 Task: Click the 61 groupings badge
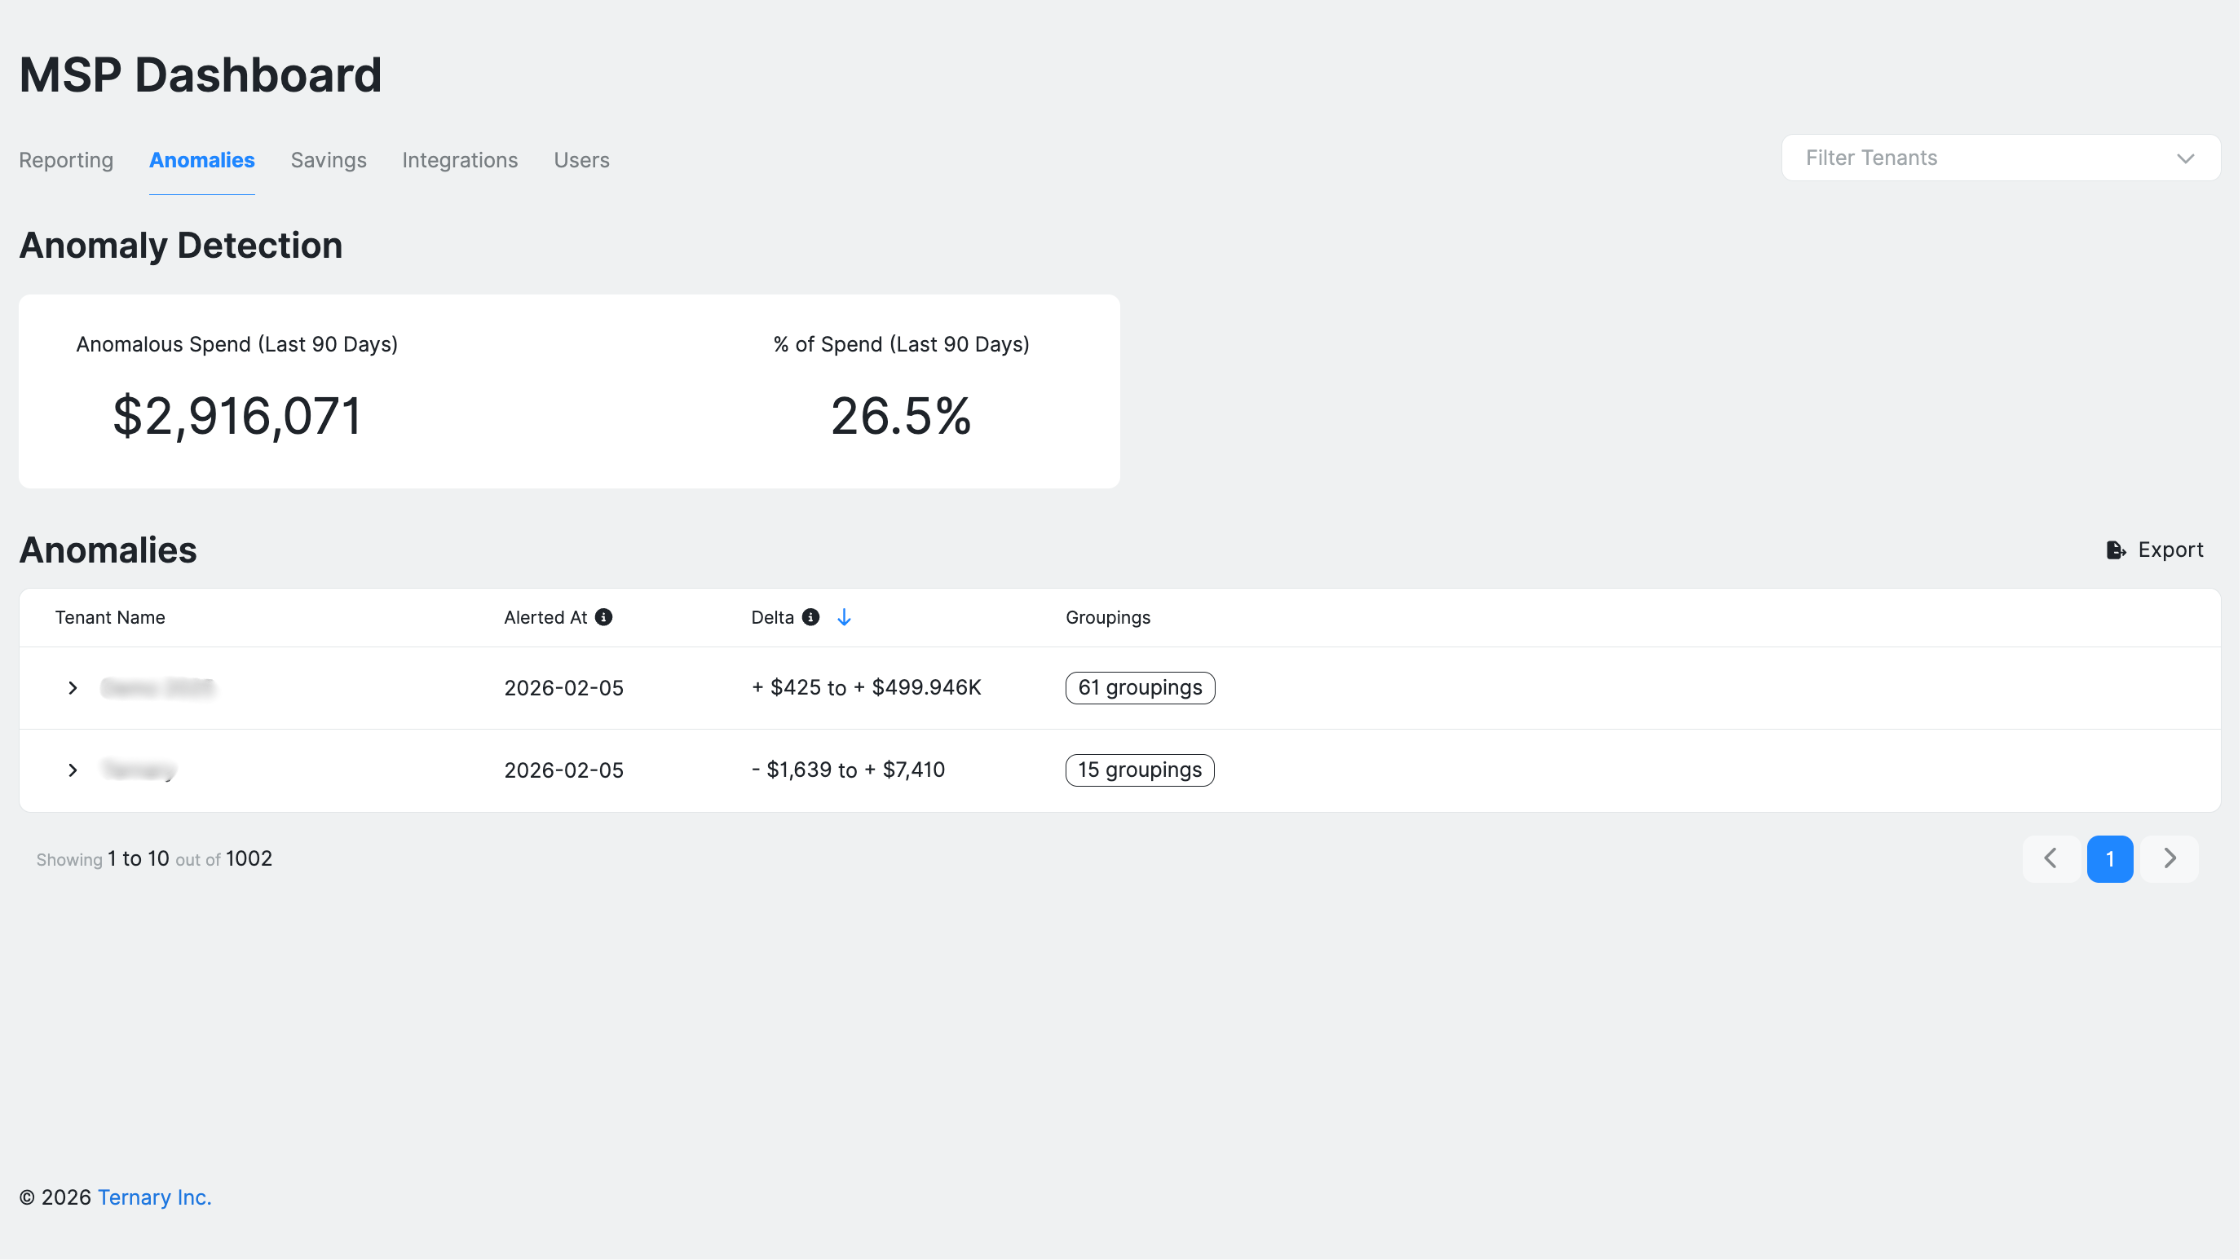(x=1140, y=688)
